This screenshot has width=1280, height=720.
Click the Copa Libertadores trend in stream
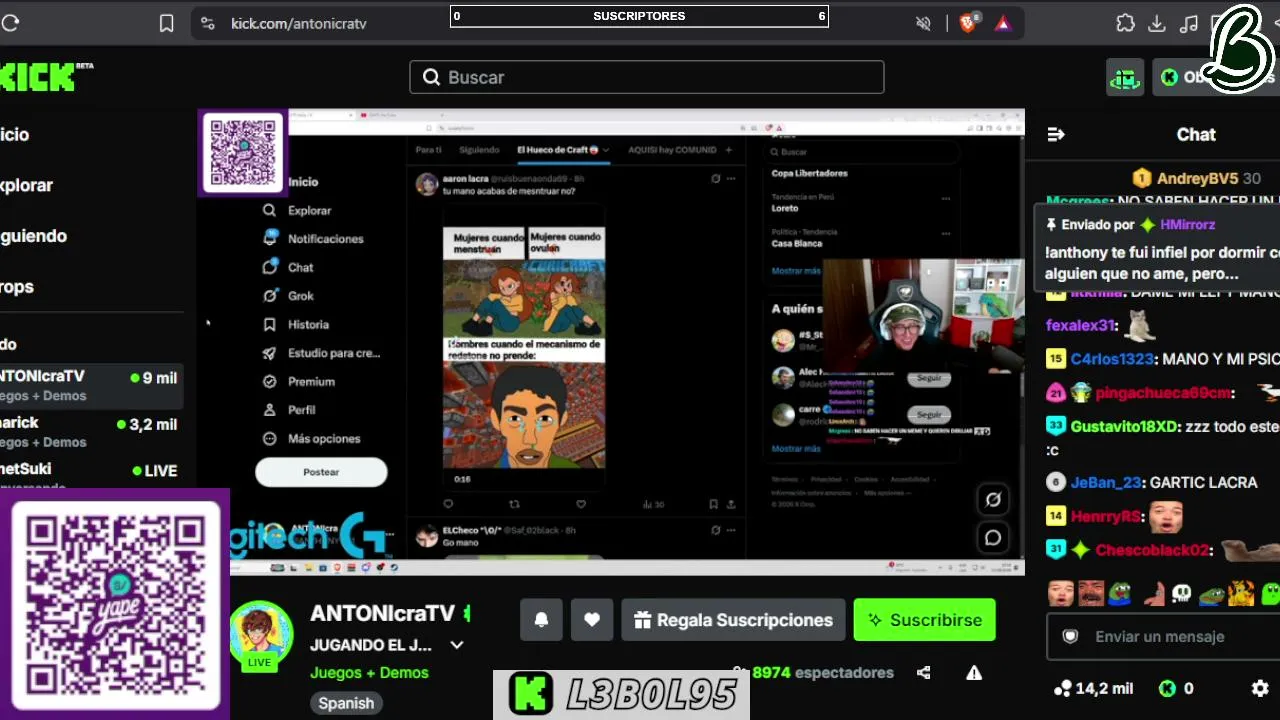point(809,173)
